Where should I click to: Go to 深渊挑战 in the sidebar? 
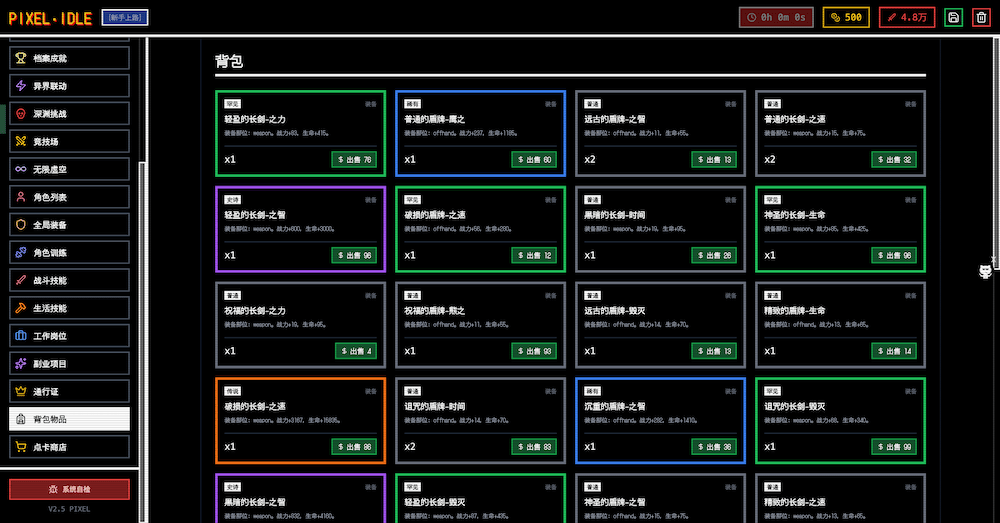coord(69,114)
